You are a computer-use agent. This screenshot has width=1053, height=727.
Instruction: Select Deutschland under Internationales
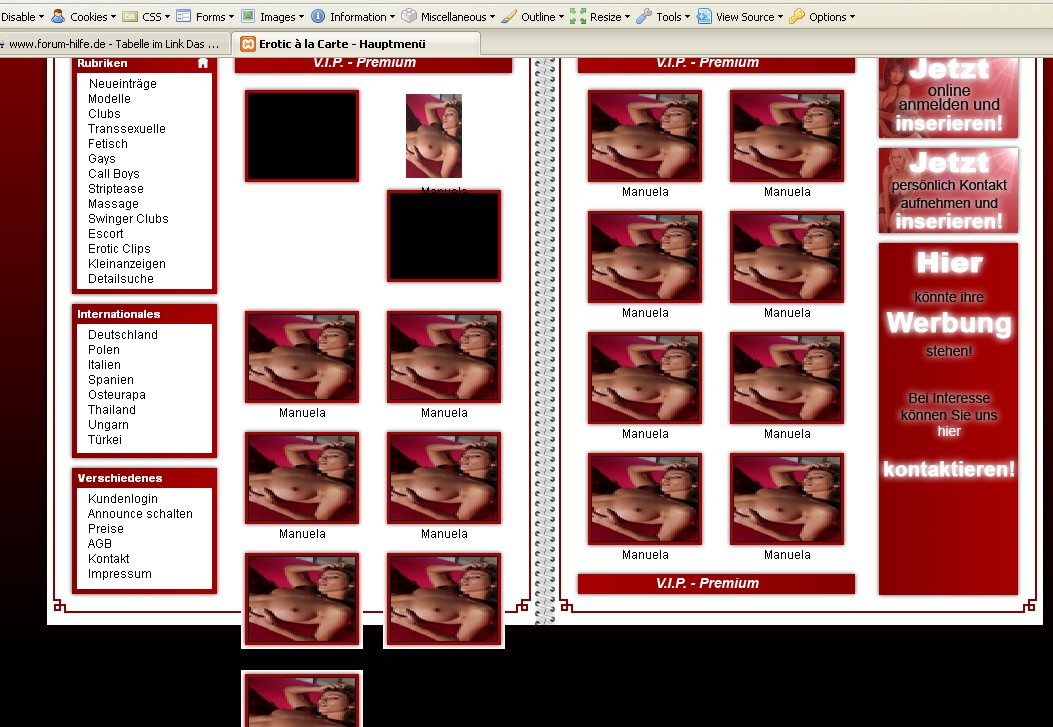coord(122,335)
